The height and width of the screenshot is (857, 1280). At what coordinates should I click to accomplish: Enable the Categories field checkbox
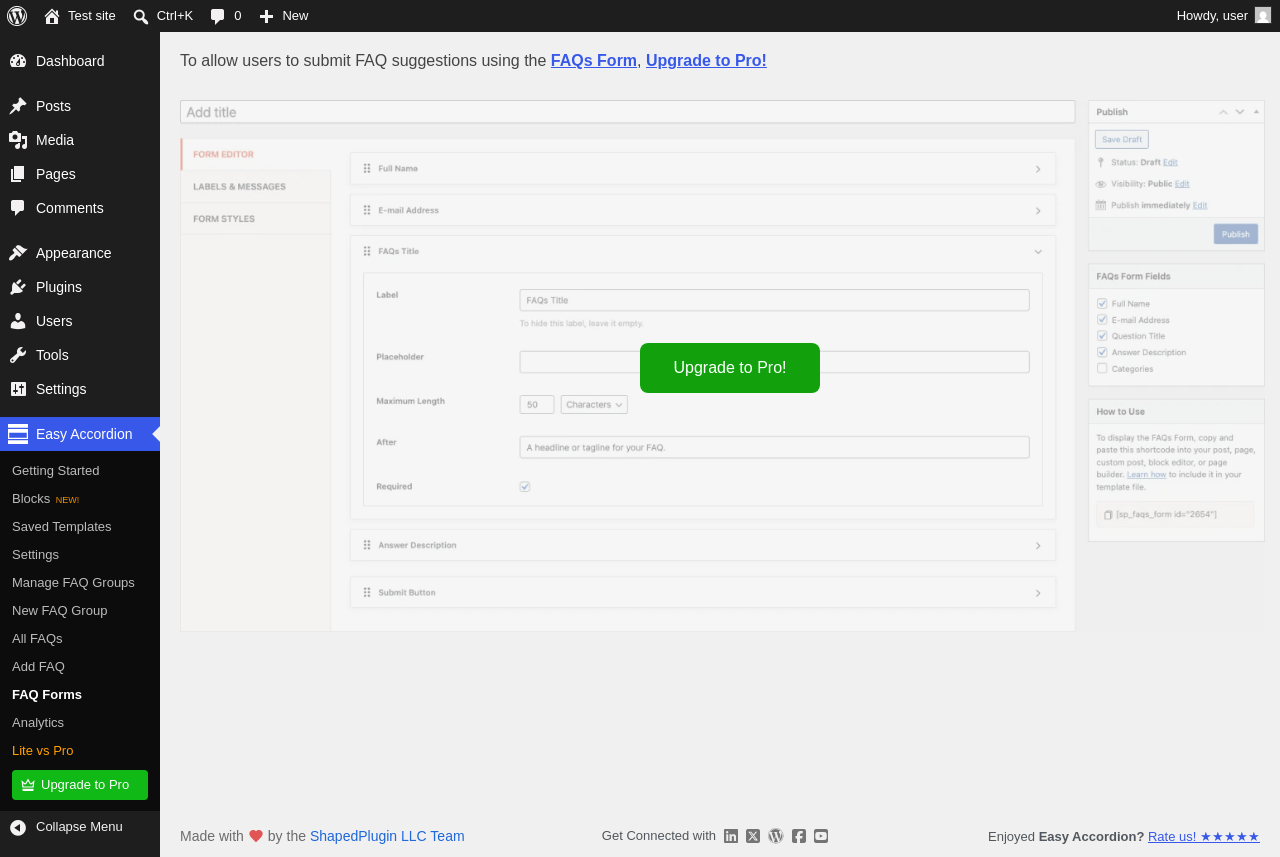pos(1102,368)
